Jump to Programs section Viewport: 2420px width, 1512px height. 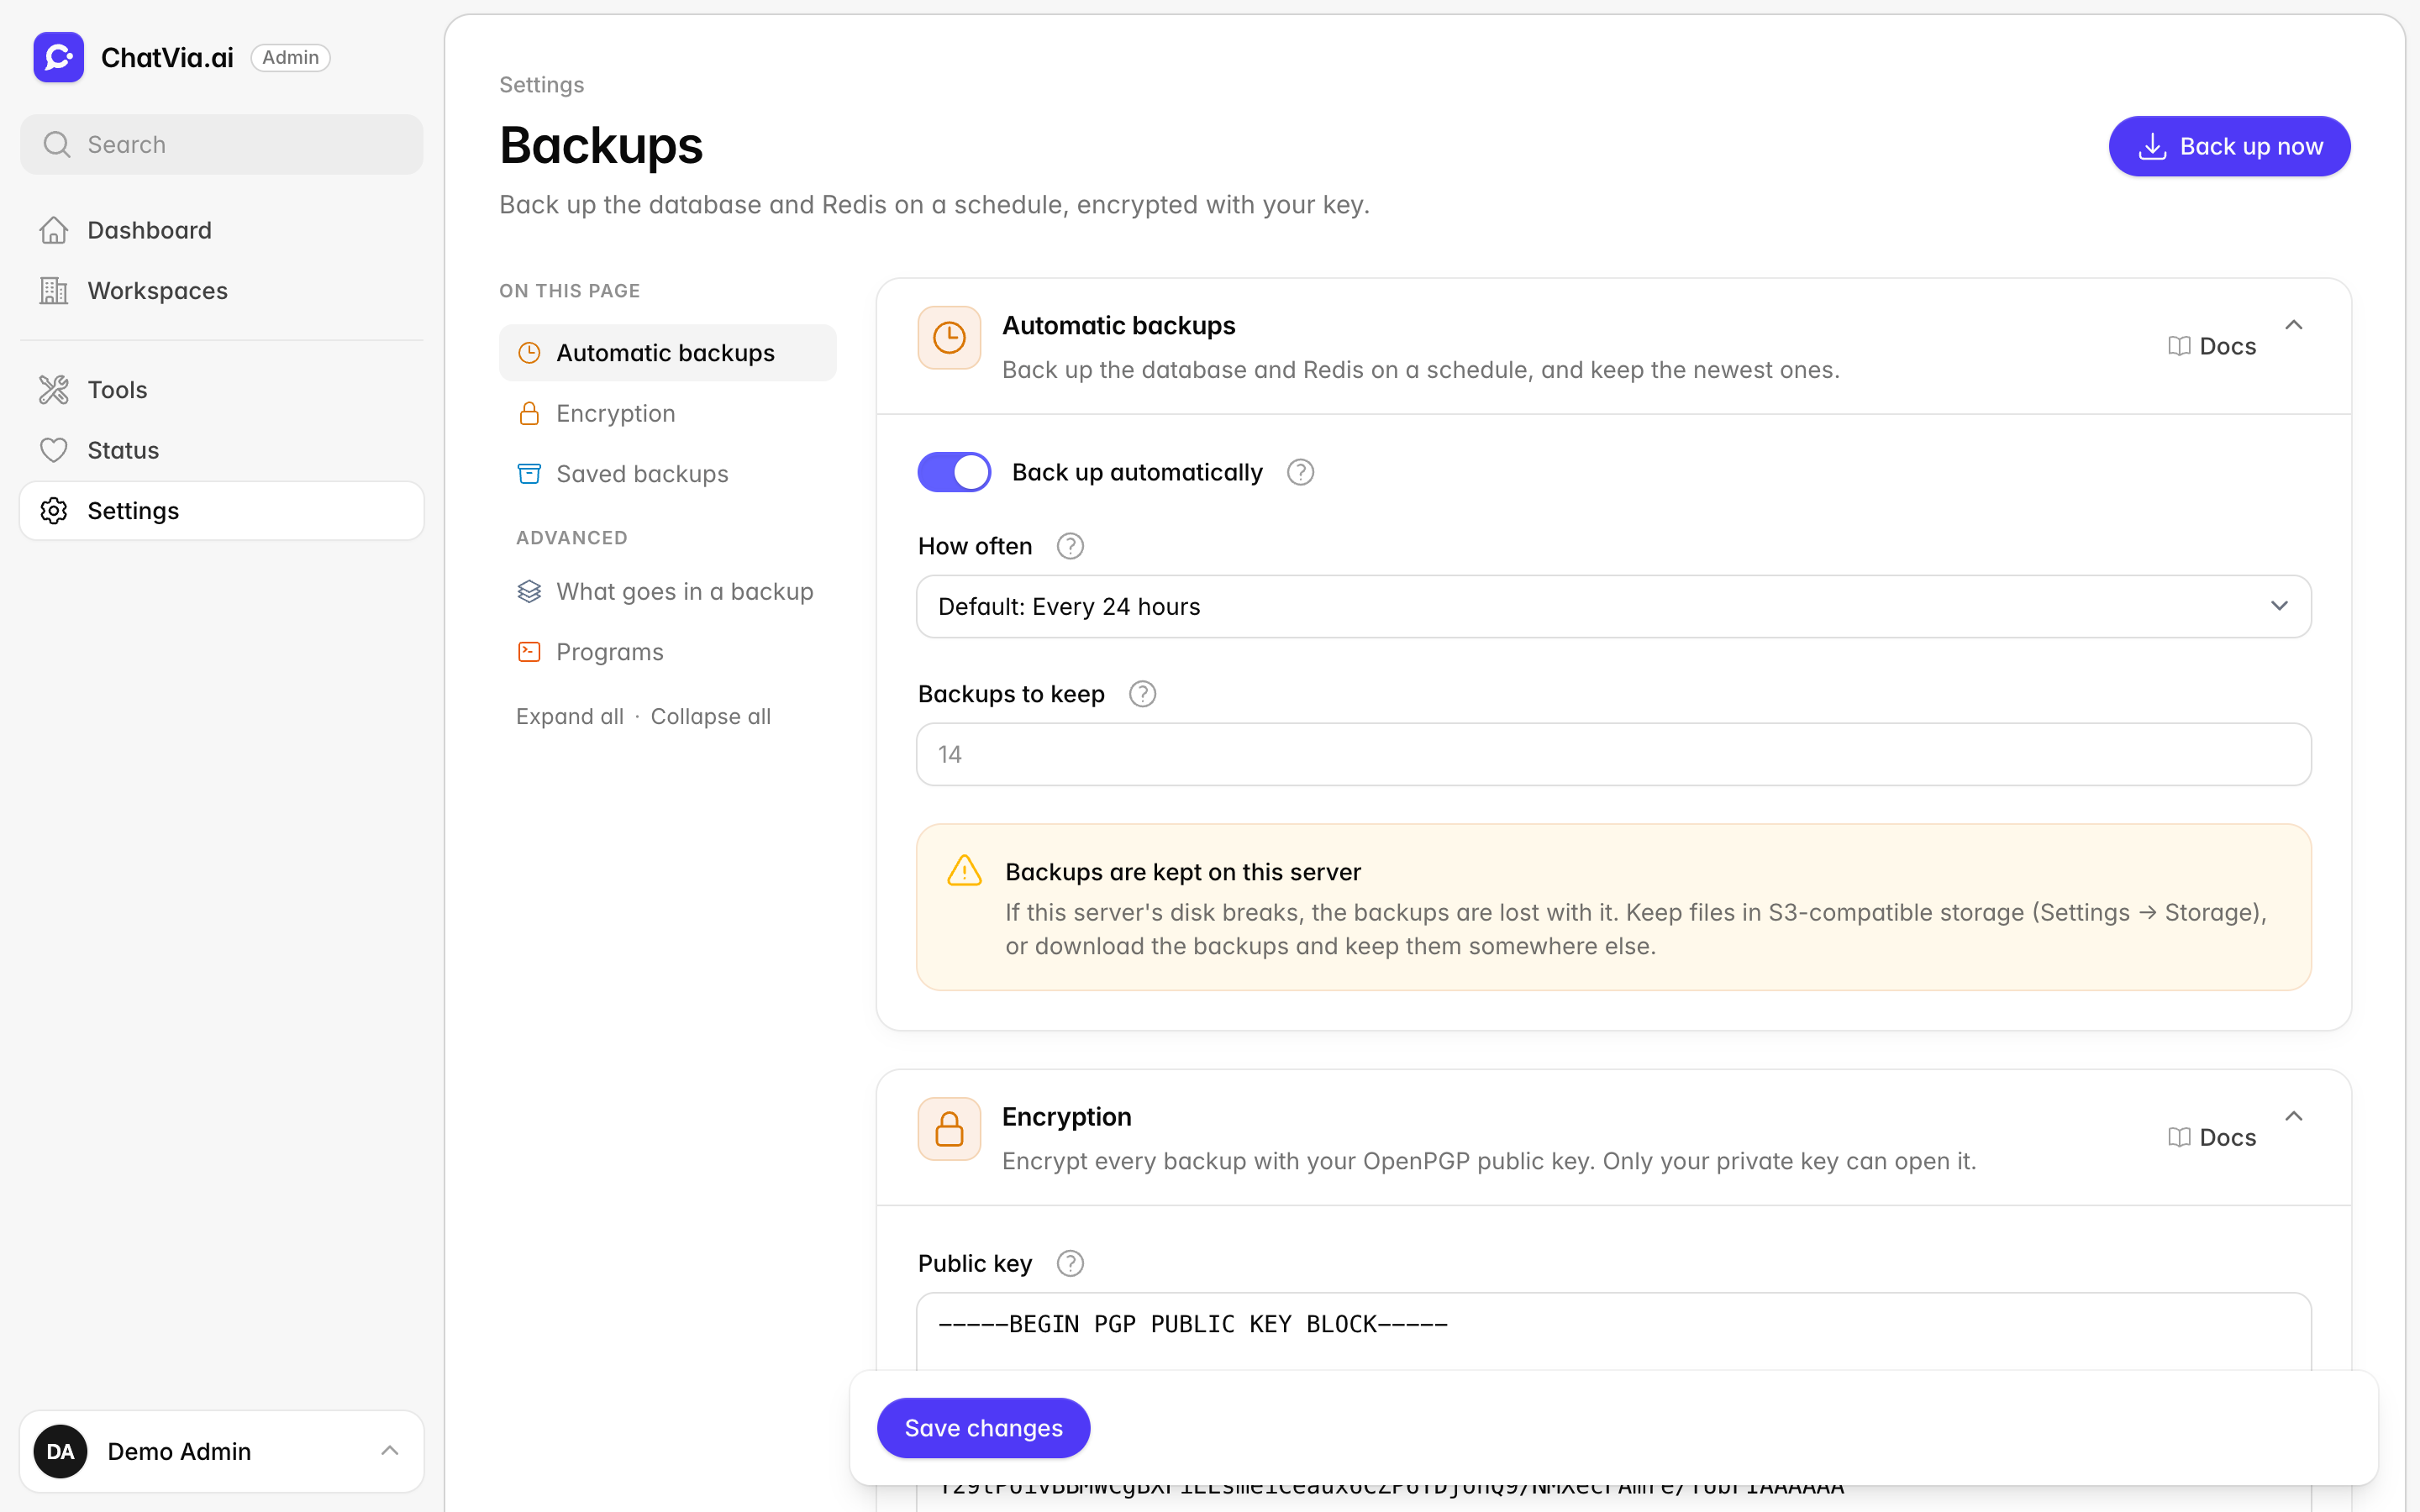667,651
